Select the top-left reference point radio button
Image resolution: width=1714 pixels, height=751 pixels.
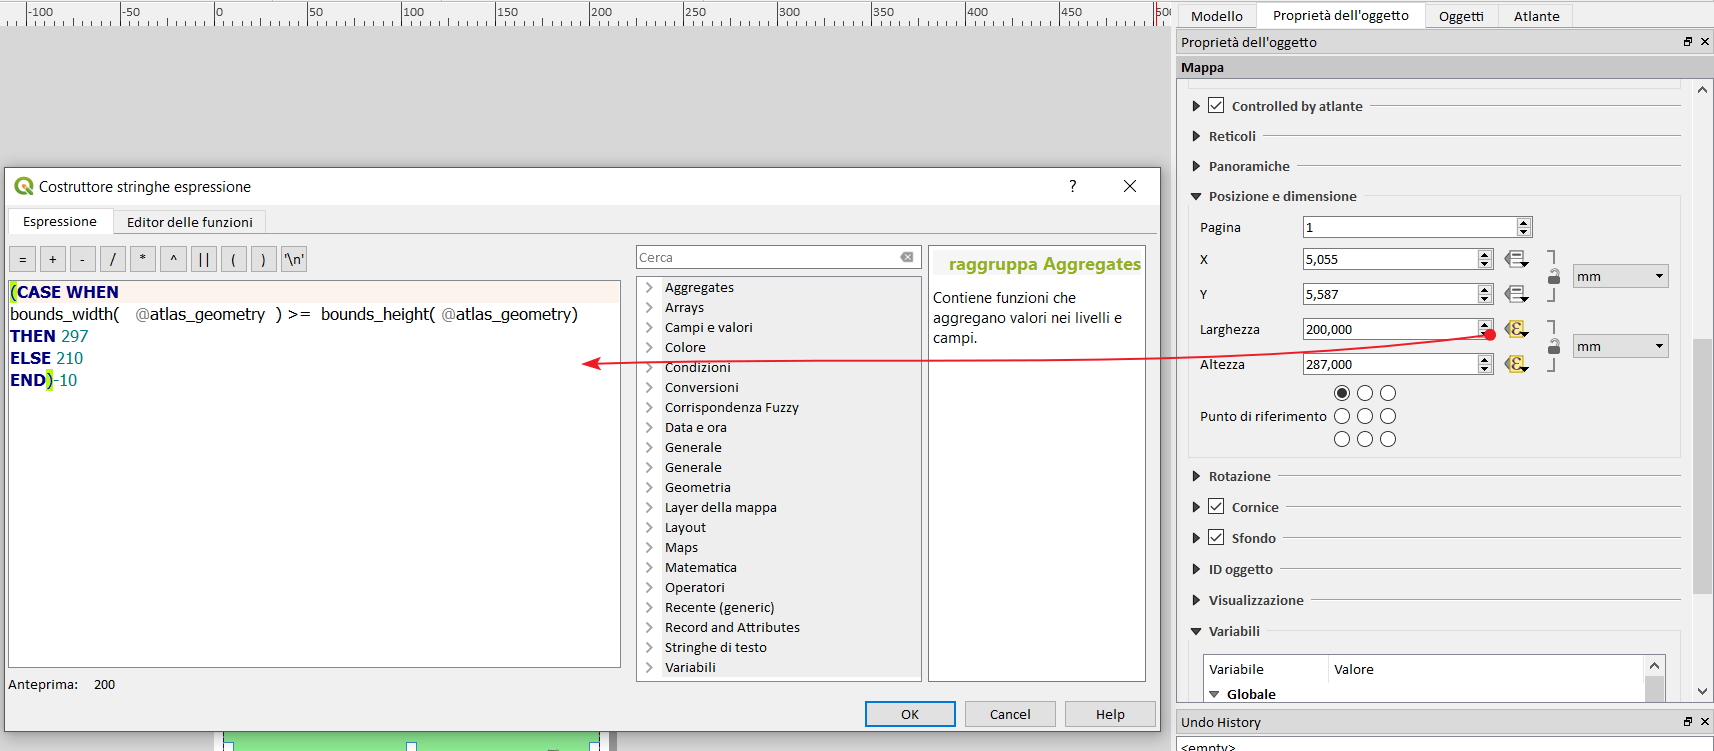coord(1342,393)
